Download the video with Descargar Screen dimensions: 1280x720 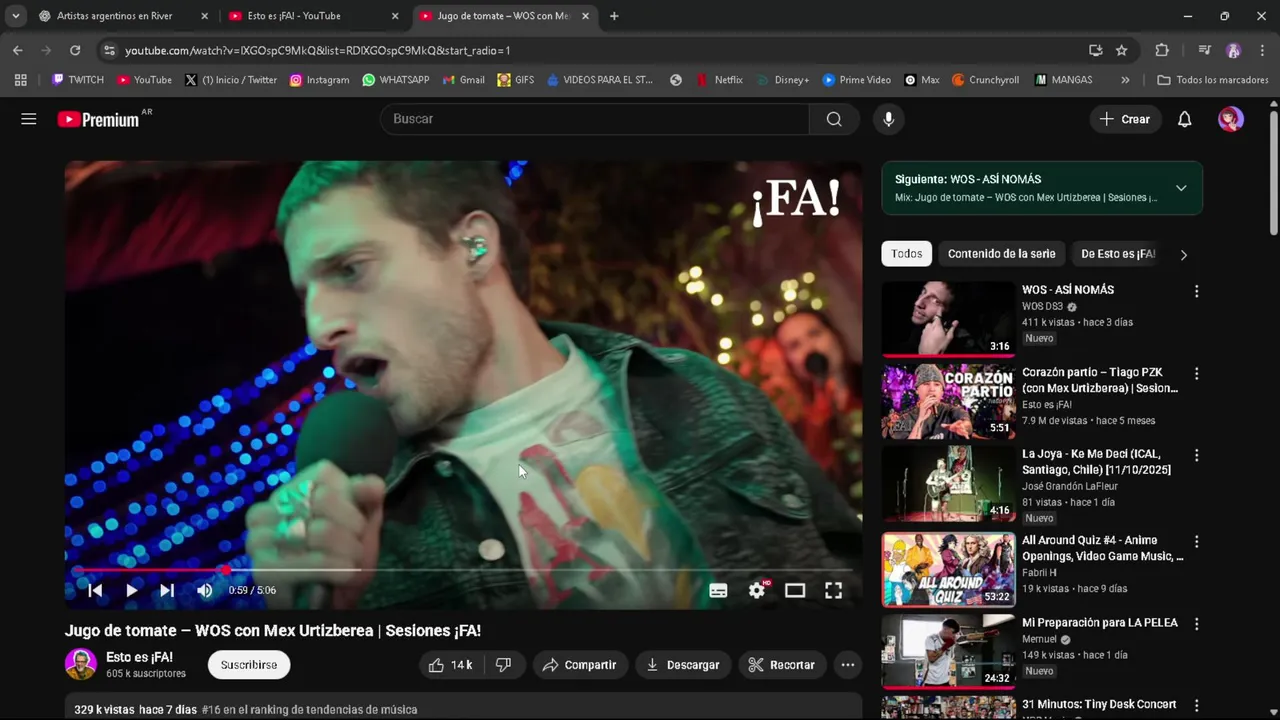684,665
